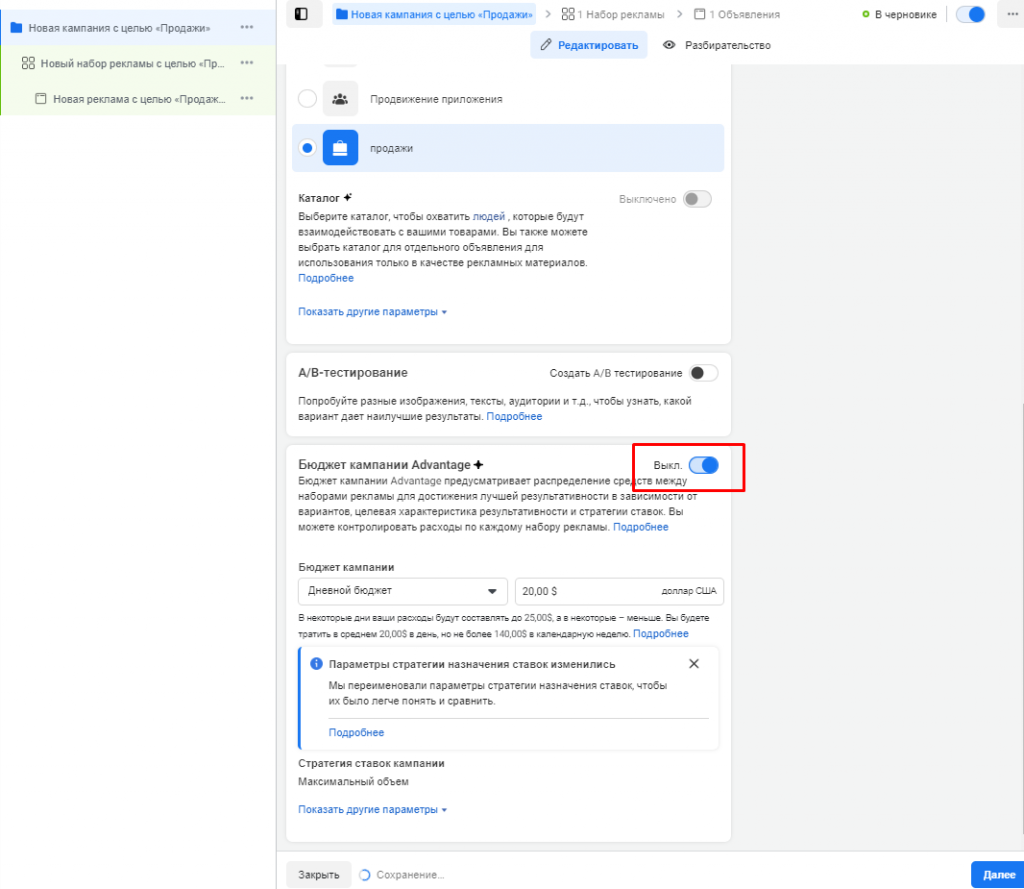Enable the A/B testing switch
Screen dimensions: 1024x889
pos(703,373)
